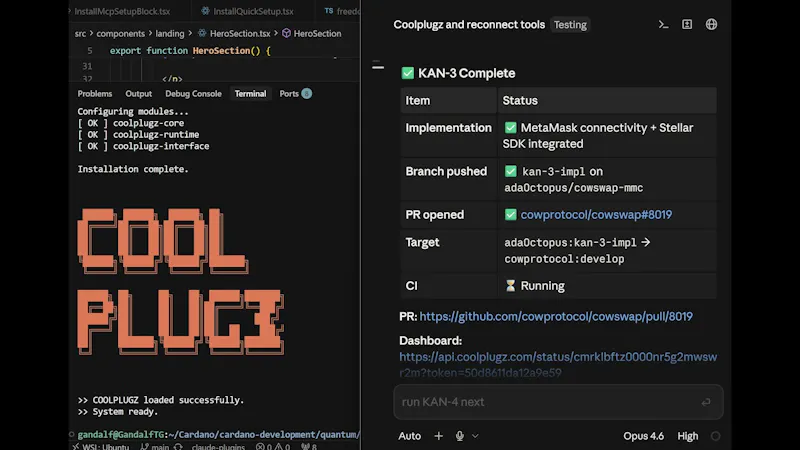Click the 'Implementation' table row label
This screenshot has height=450, width=800.
[448, 128]
